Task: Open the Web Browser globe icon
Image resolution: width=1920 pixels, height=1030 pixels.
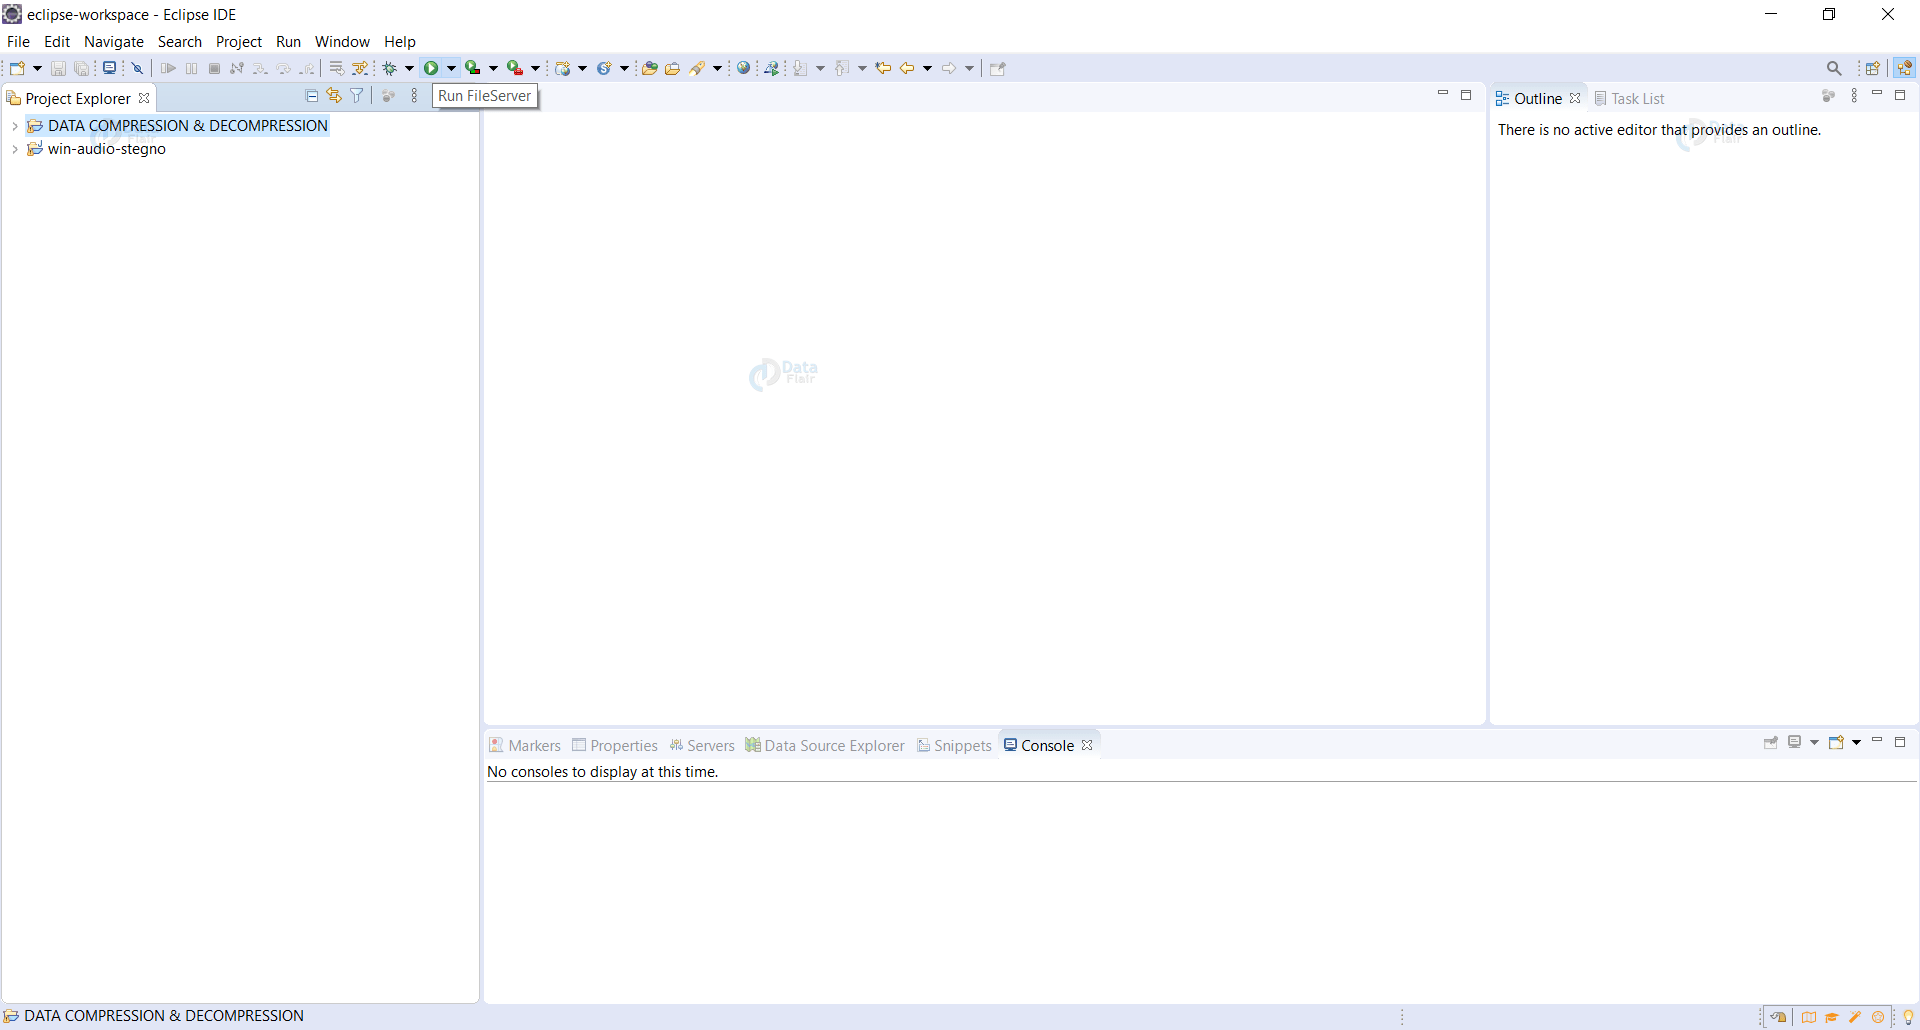Action: (x=744, y=68)
